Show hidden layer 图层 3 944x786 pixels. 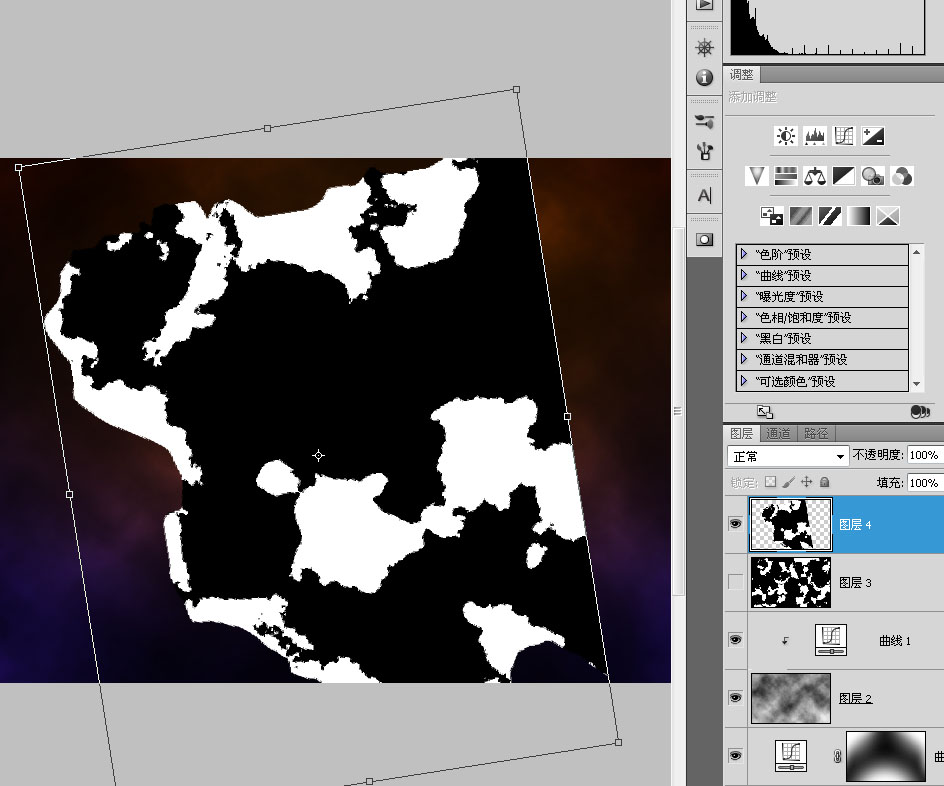(735, 582)
